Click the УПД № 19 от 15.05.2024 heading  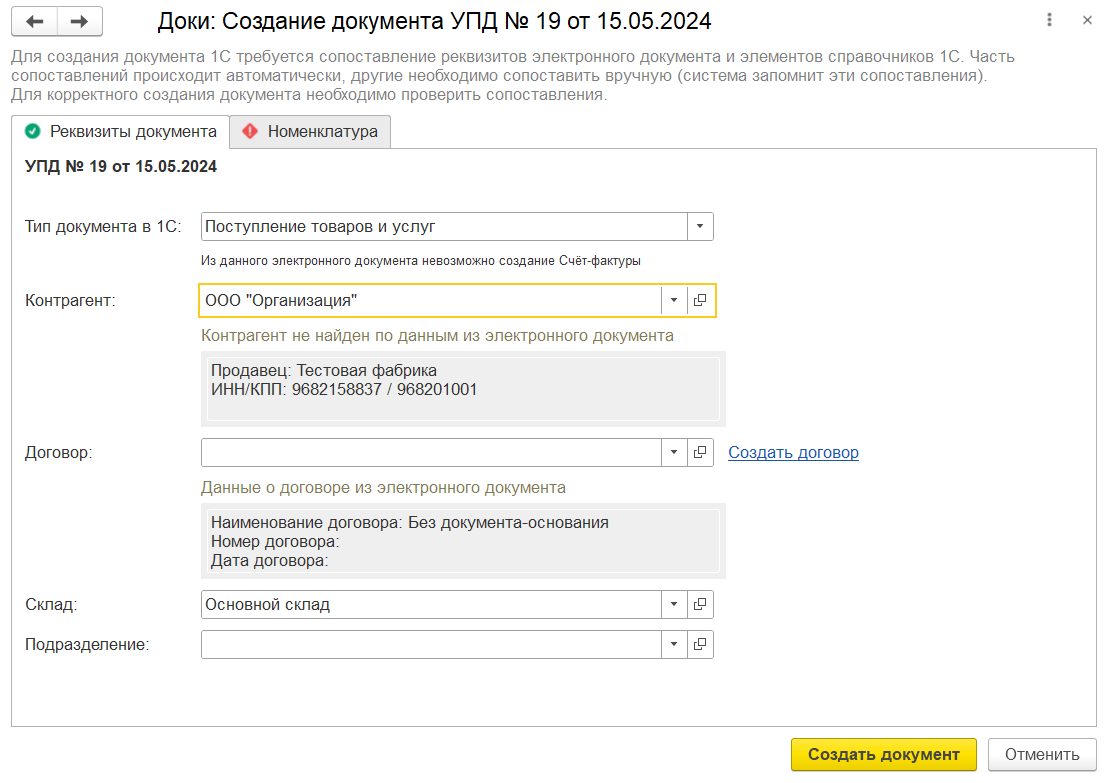121,167
